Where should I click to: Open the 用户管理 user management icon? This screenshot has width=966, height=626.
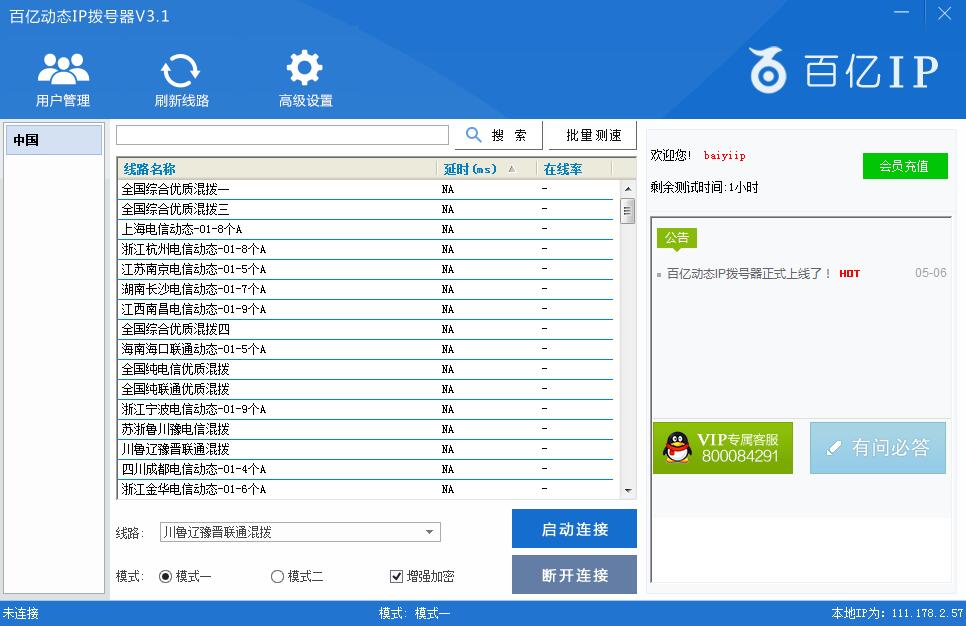[x=63, y=79]
